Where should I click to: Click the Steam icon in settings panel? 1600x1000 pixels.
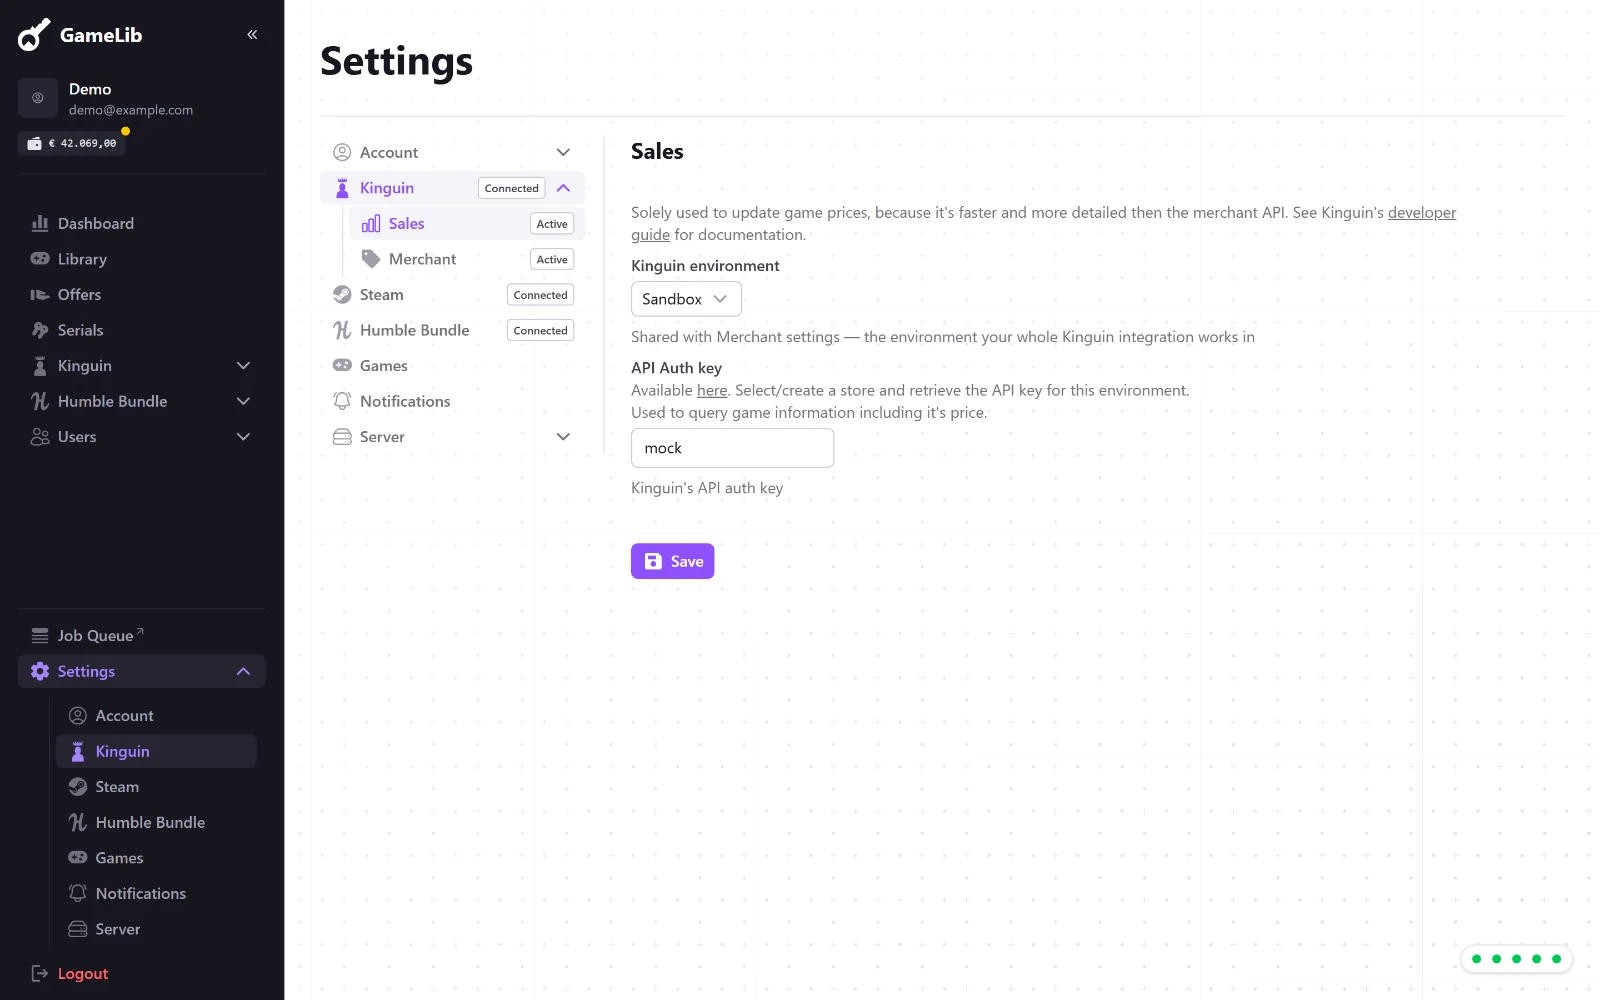[x=342, y=295]
